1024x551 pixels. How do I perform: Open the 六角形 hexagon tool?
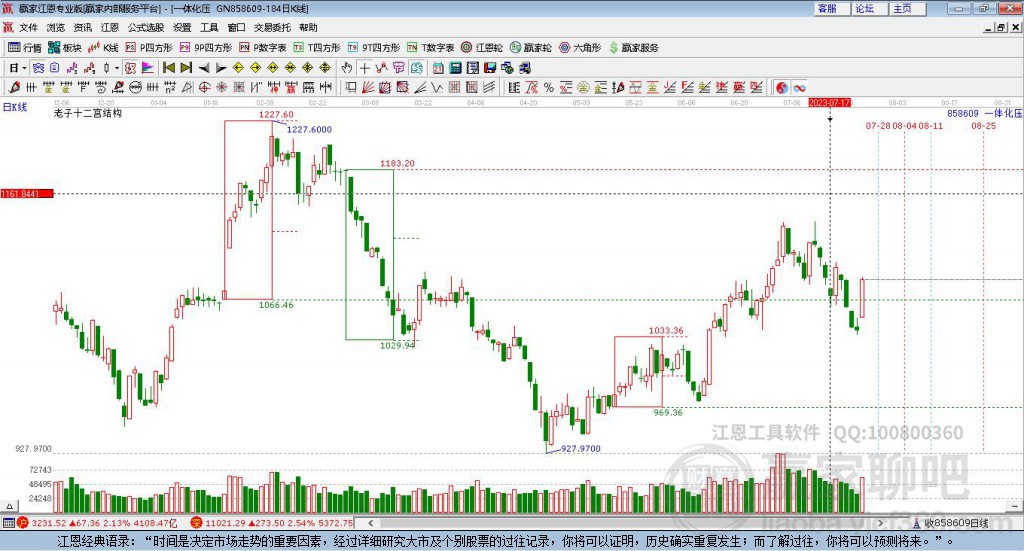(580, 48)
